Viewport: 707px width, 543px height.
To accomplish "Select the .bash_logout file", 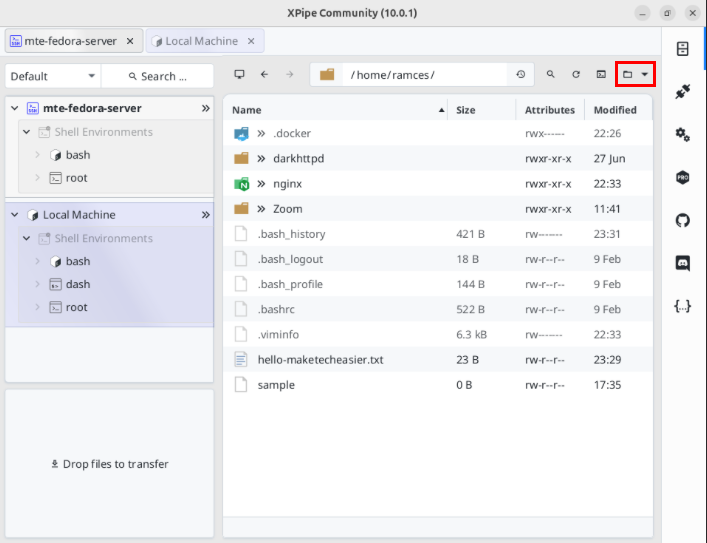I will [437, 259].
